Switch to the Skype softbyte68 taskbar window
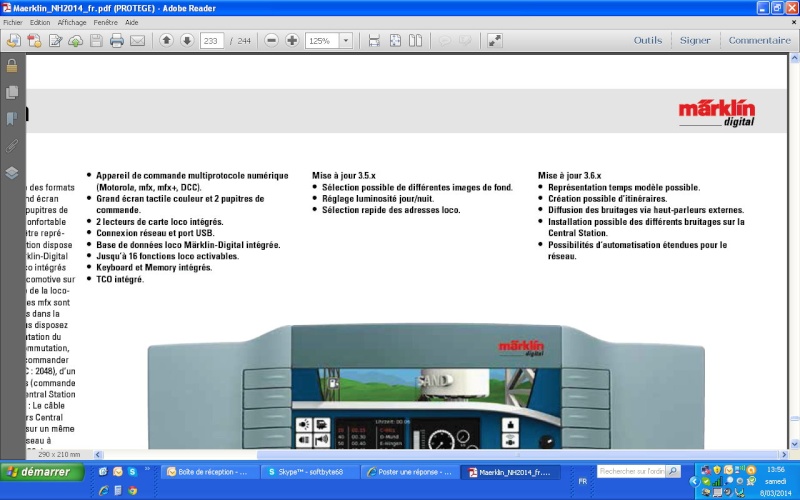800x500 pixels. 310,472
